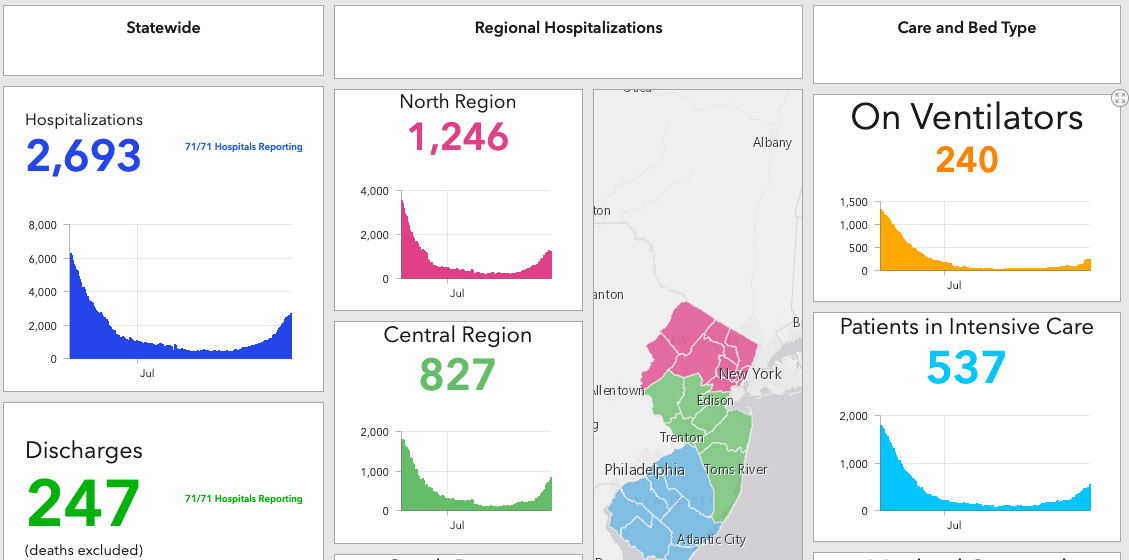Click the orange On Ventilators chart
Viewport: 1129px width, 560px height.
click(985, 236)
